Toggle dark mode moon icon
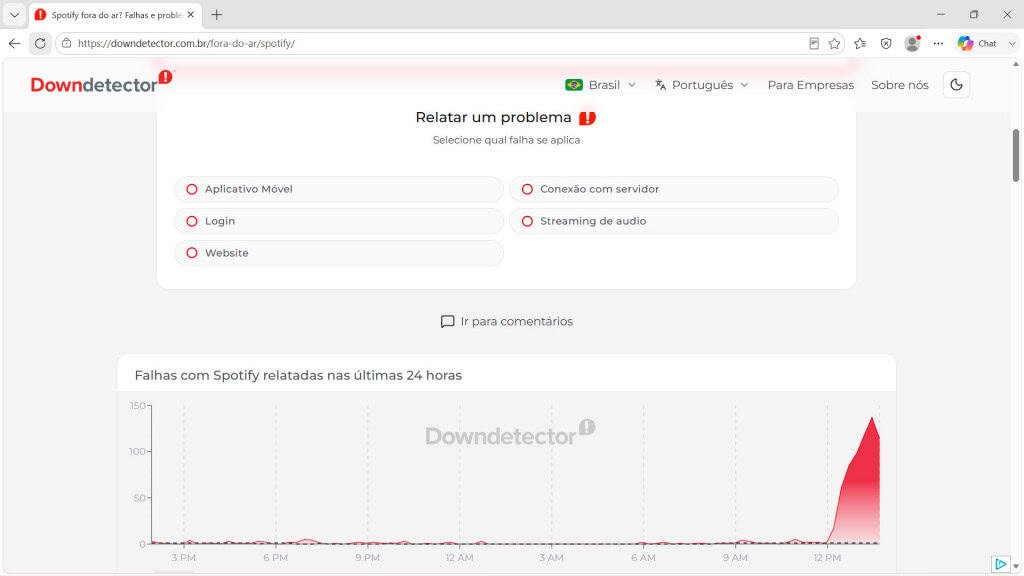Viewport: 1024px width, 576px height. pyautogui.click(x=956, y=85)
